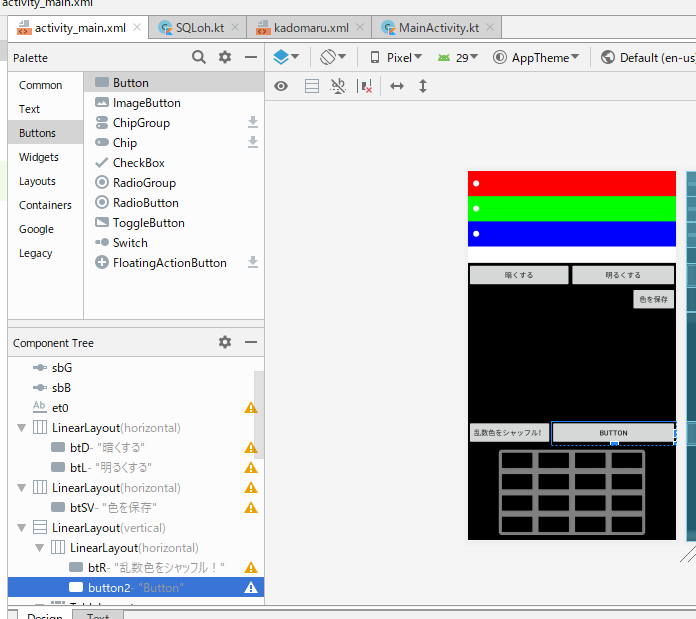Click warning icon on button2 row

click(x=251, y=587)
